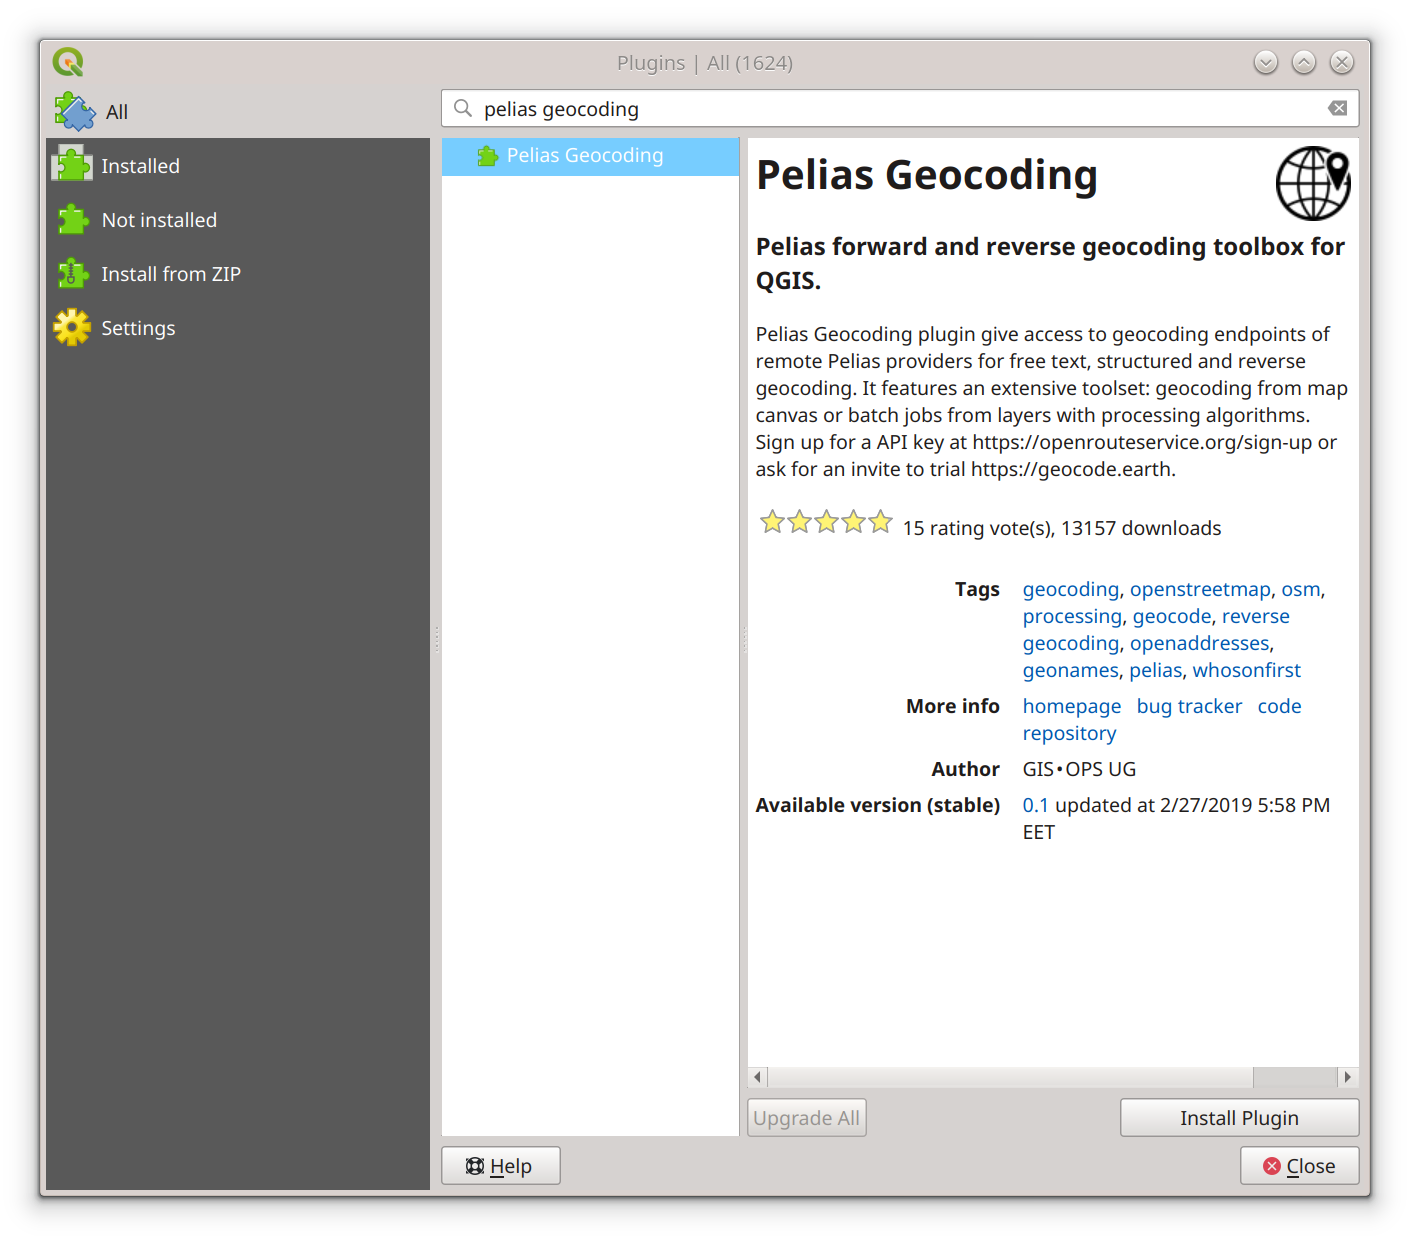Open the whosonfirst tag link
The height and width of the screenshot is (1236, 1410).
tap(1247, 670)
